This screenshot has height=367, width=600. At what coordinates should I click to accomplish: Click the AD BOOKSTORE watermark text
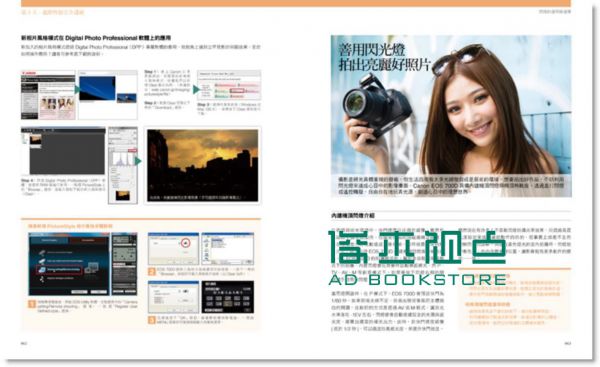(x=417, y=280)
